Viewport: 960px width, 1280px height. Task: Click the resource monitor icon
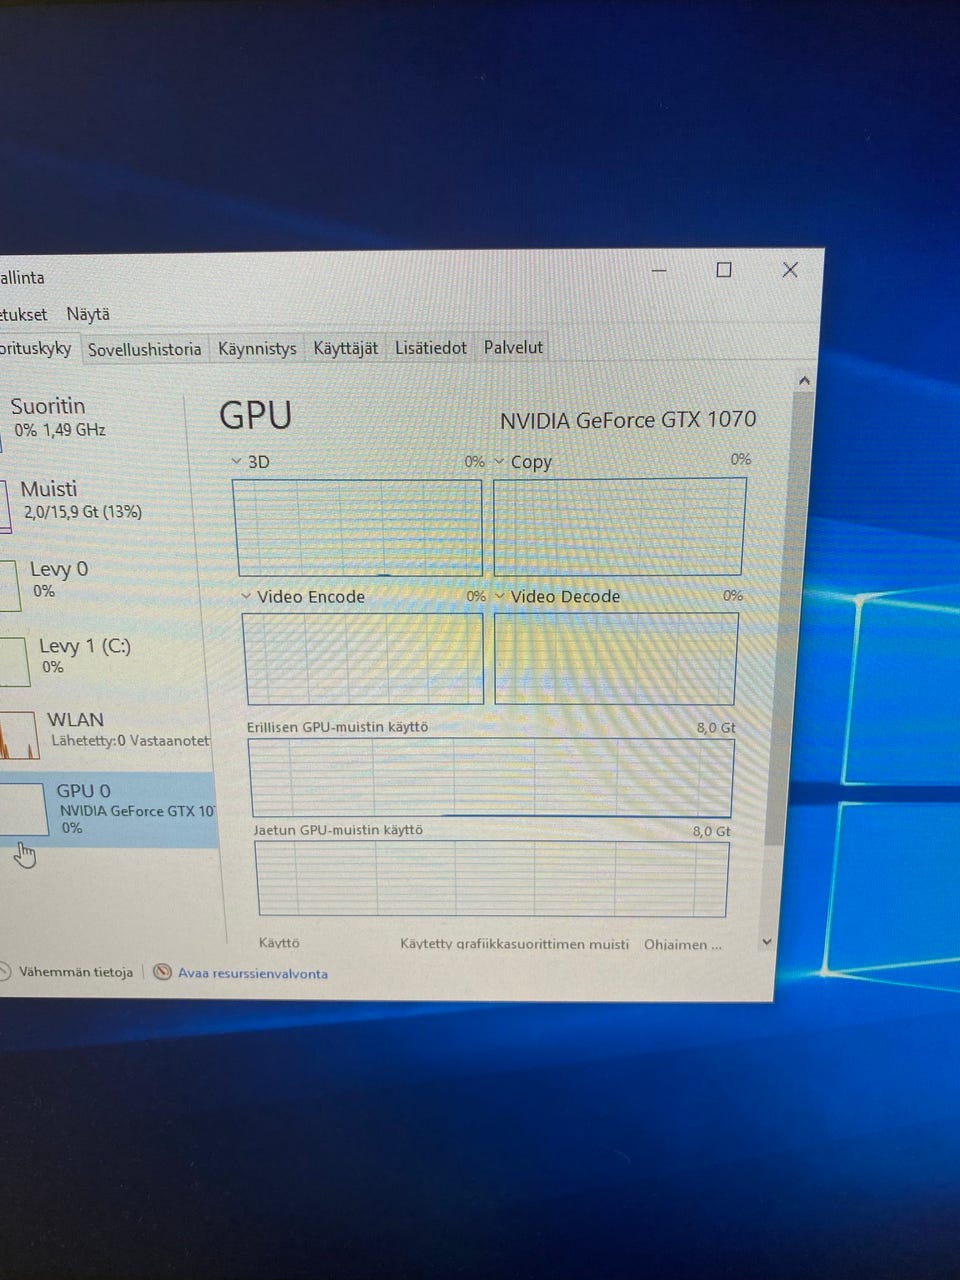162,972
